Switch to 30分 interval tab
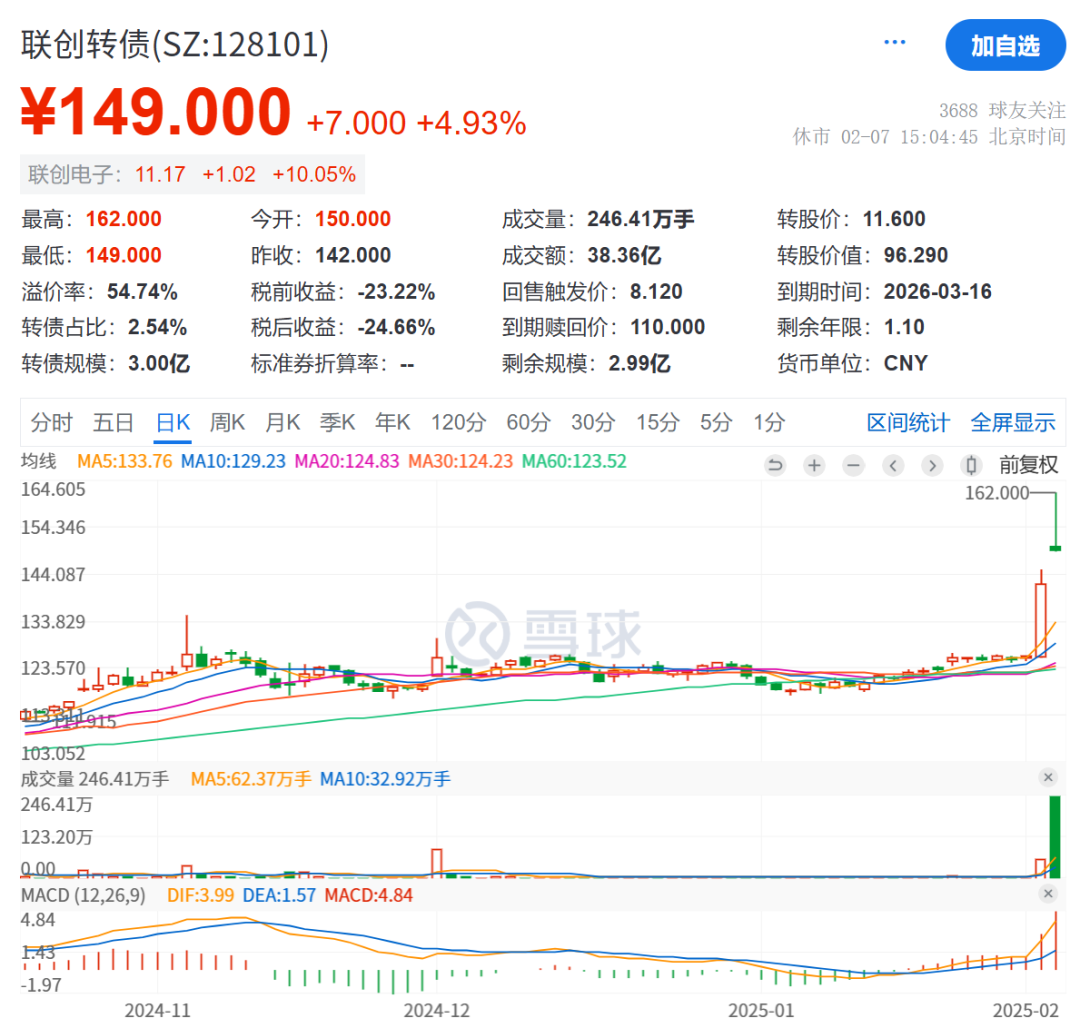This screenshot has width=1080, height=1028. [593, 422]
